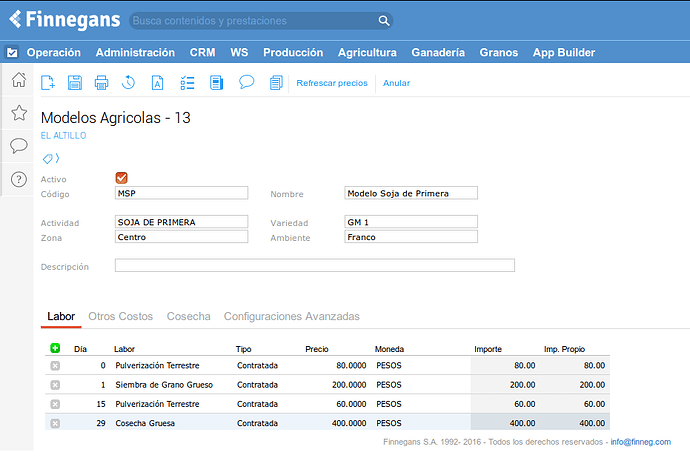Click the new document icon
Image resolution: width=690 pixels, height=458 pixels.
[x=47, y=83]
